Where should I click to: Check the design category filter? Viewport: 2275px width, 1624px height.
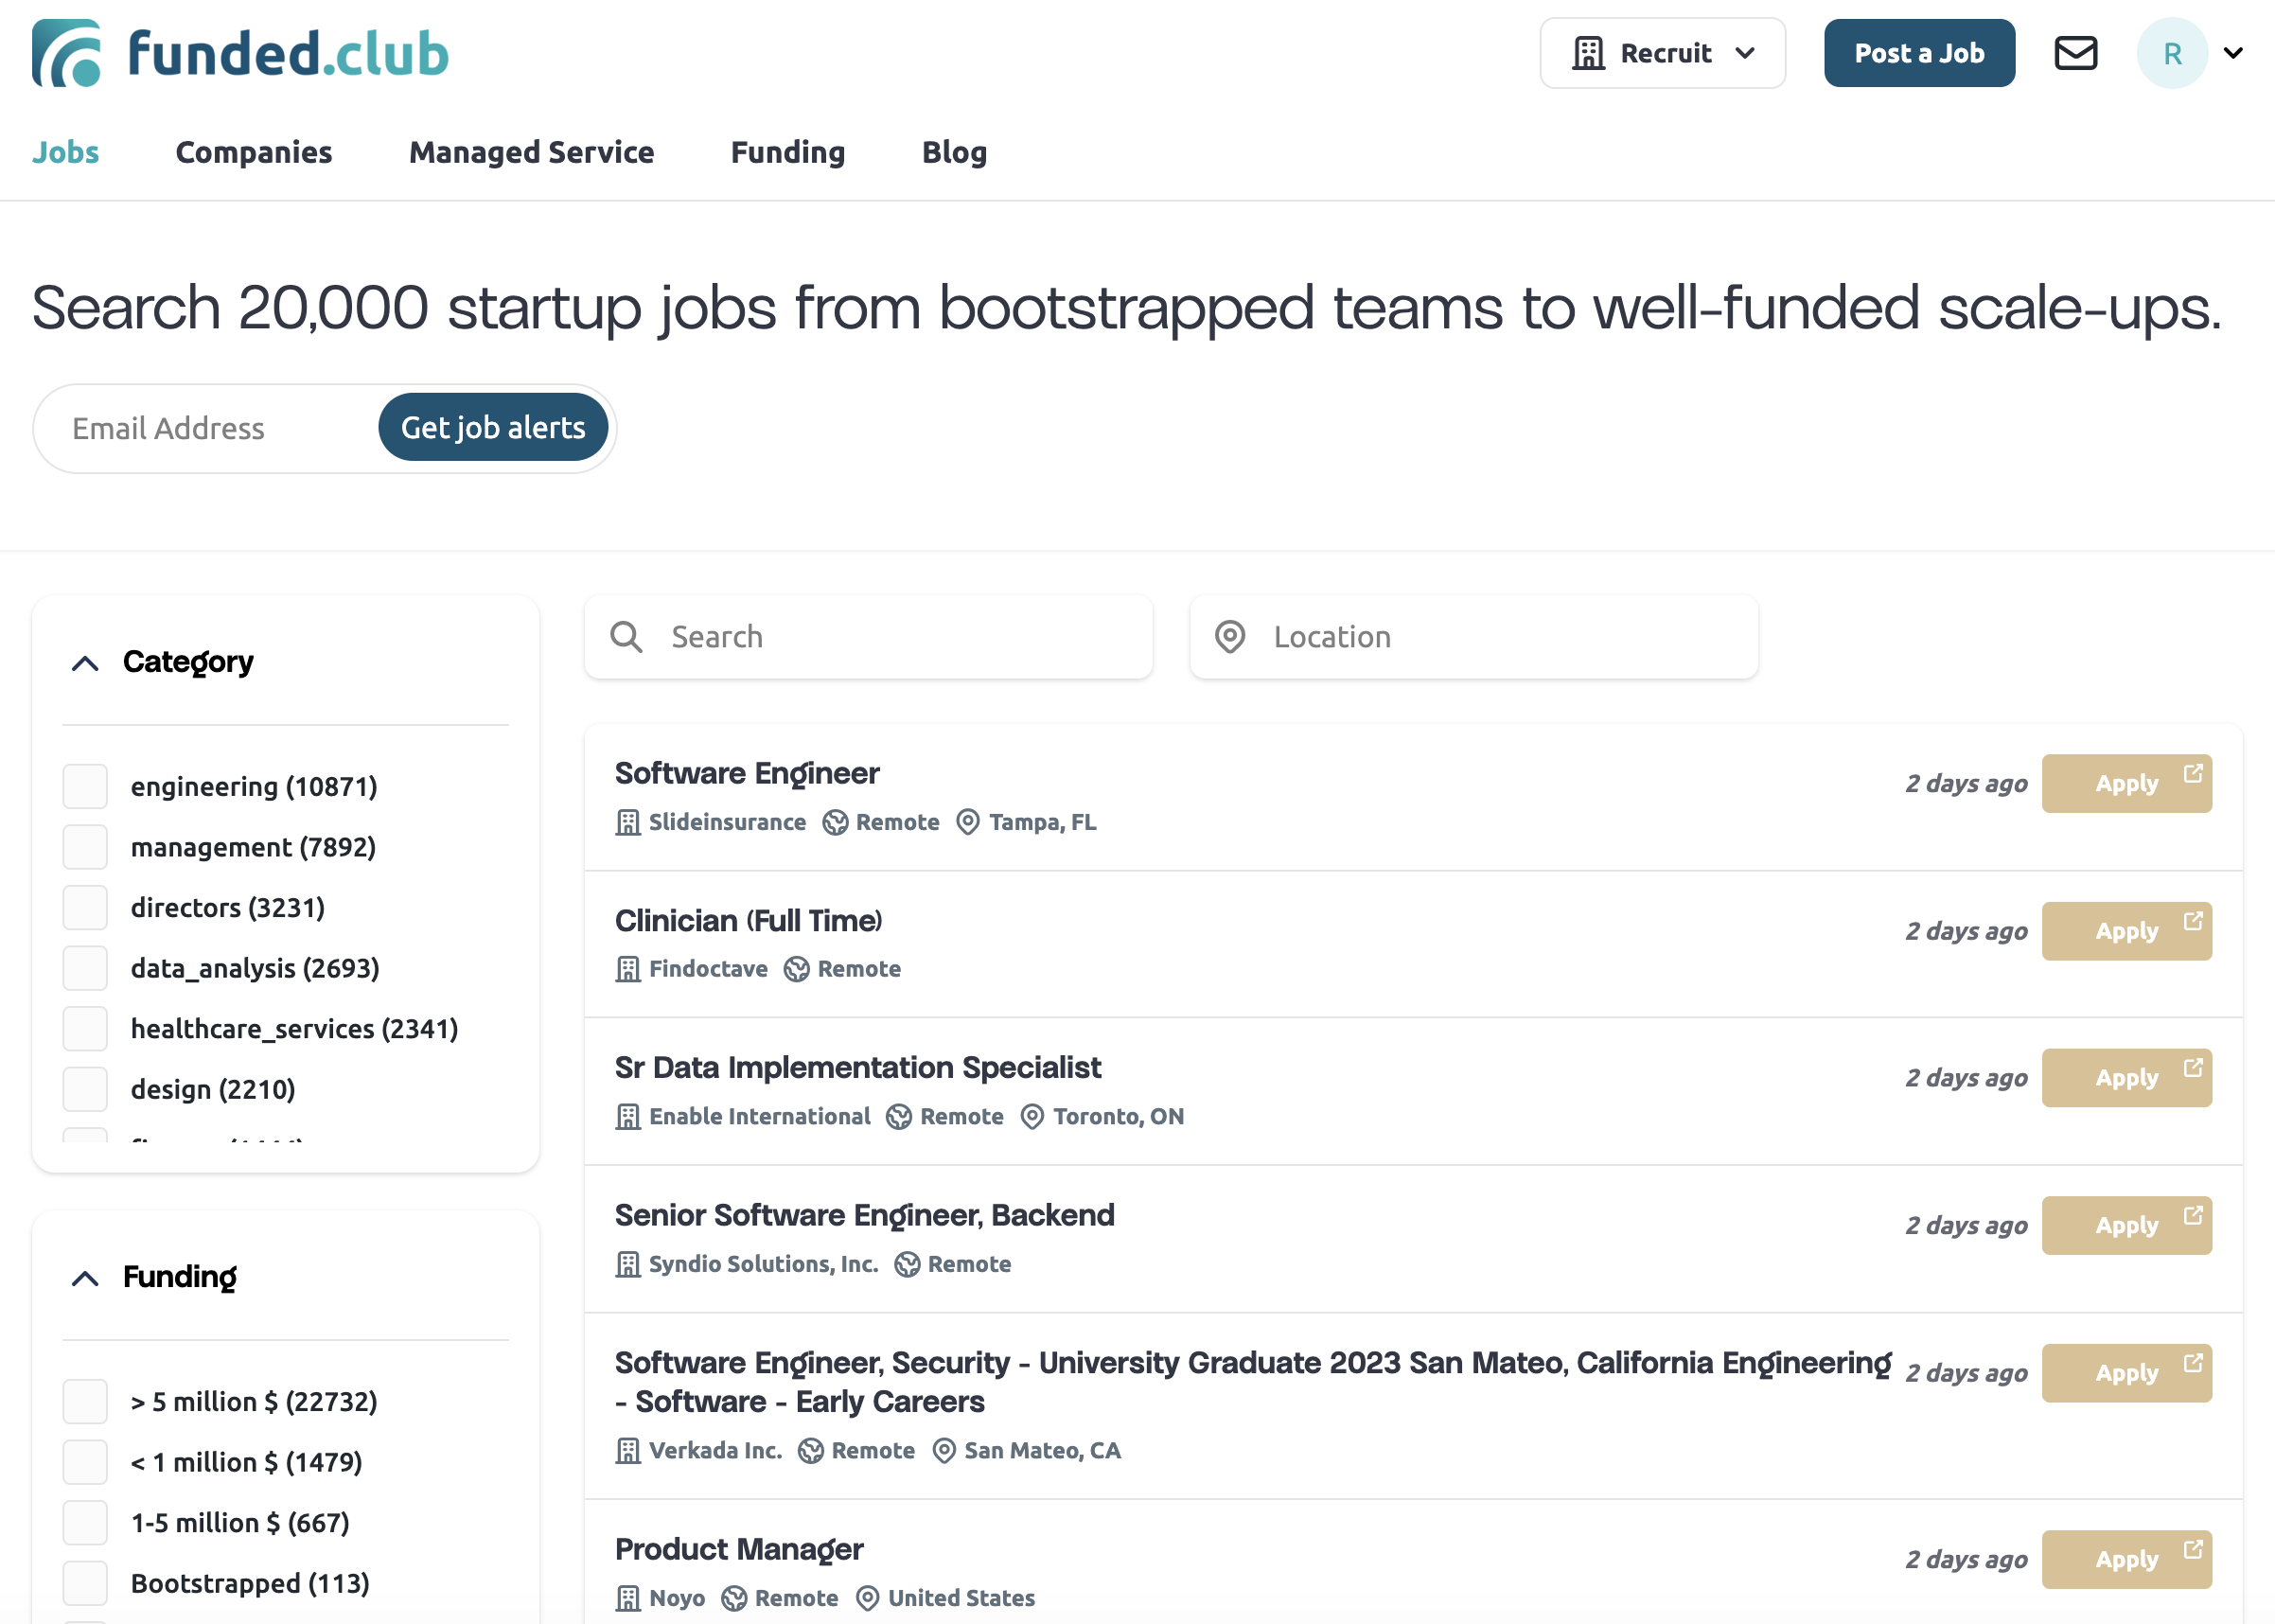tap(85, 1089)
